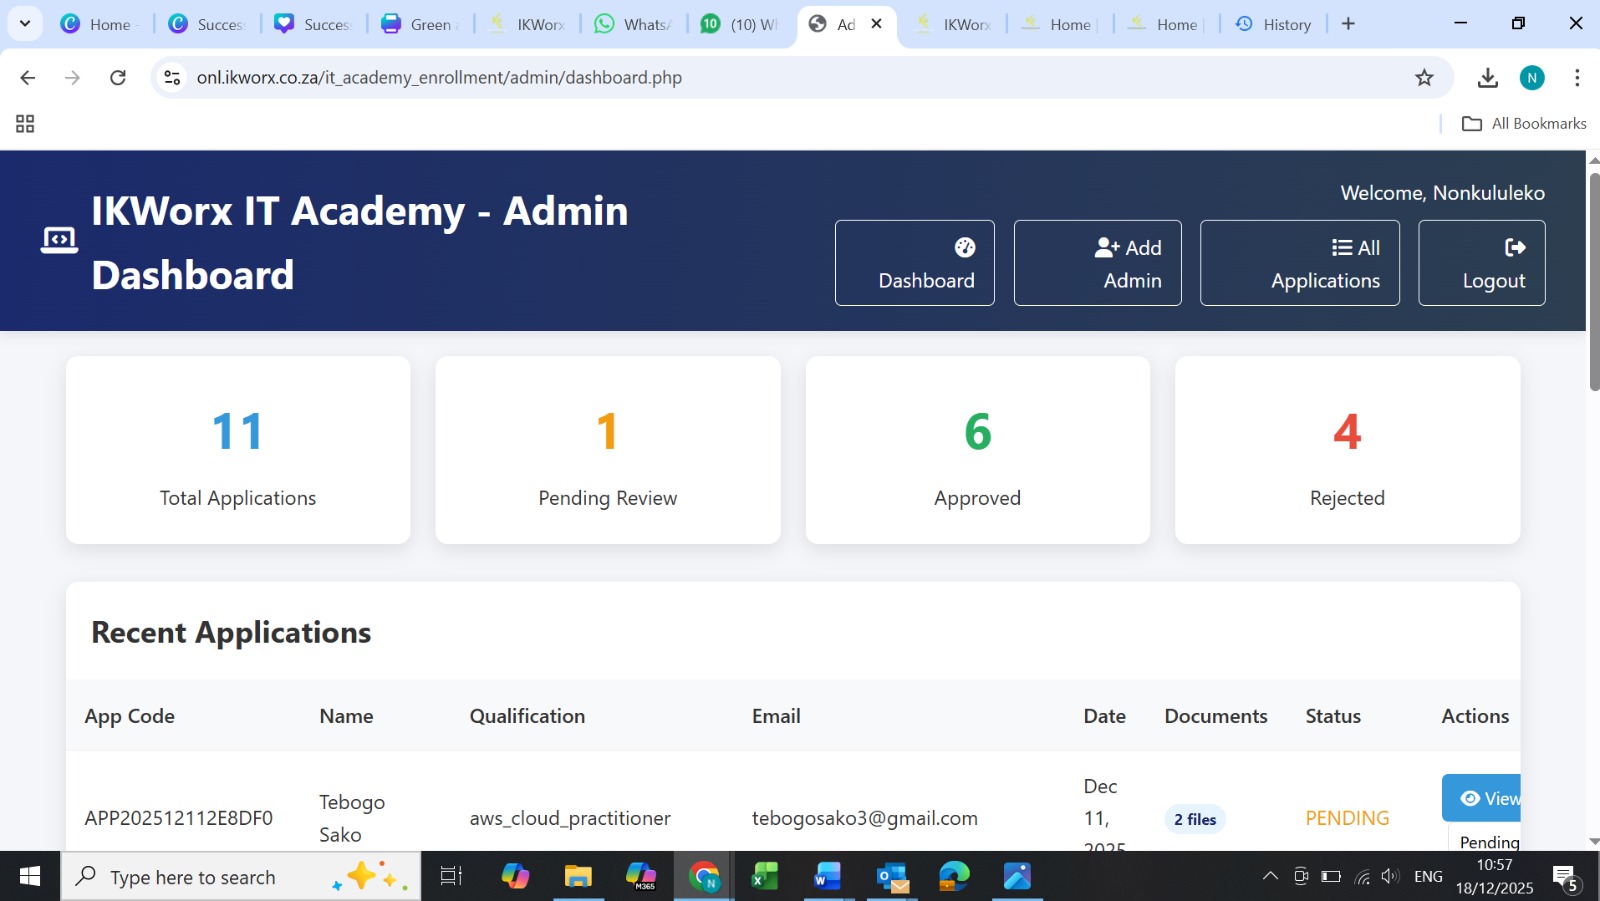Open the Apps grid icon in the bookmarks bar
This screenshot has width=1600, height=901.
[x=25, y=124]
